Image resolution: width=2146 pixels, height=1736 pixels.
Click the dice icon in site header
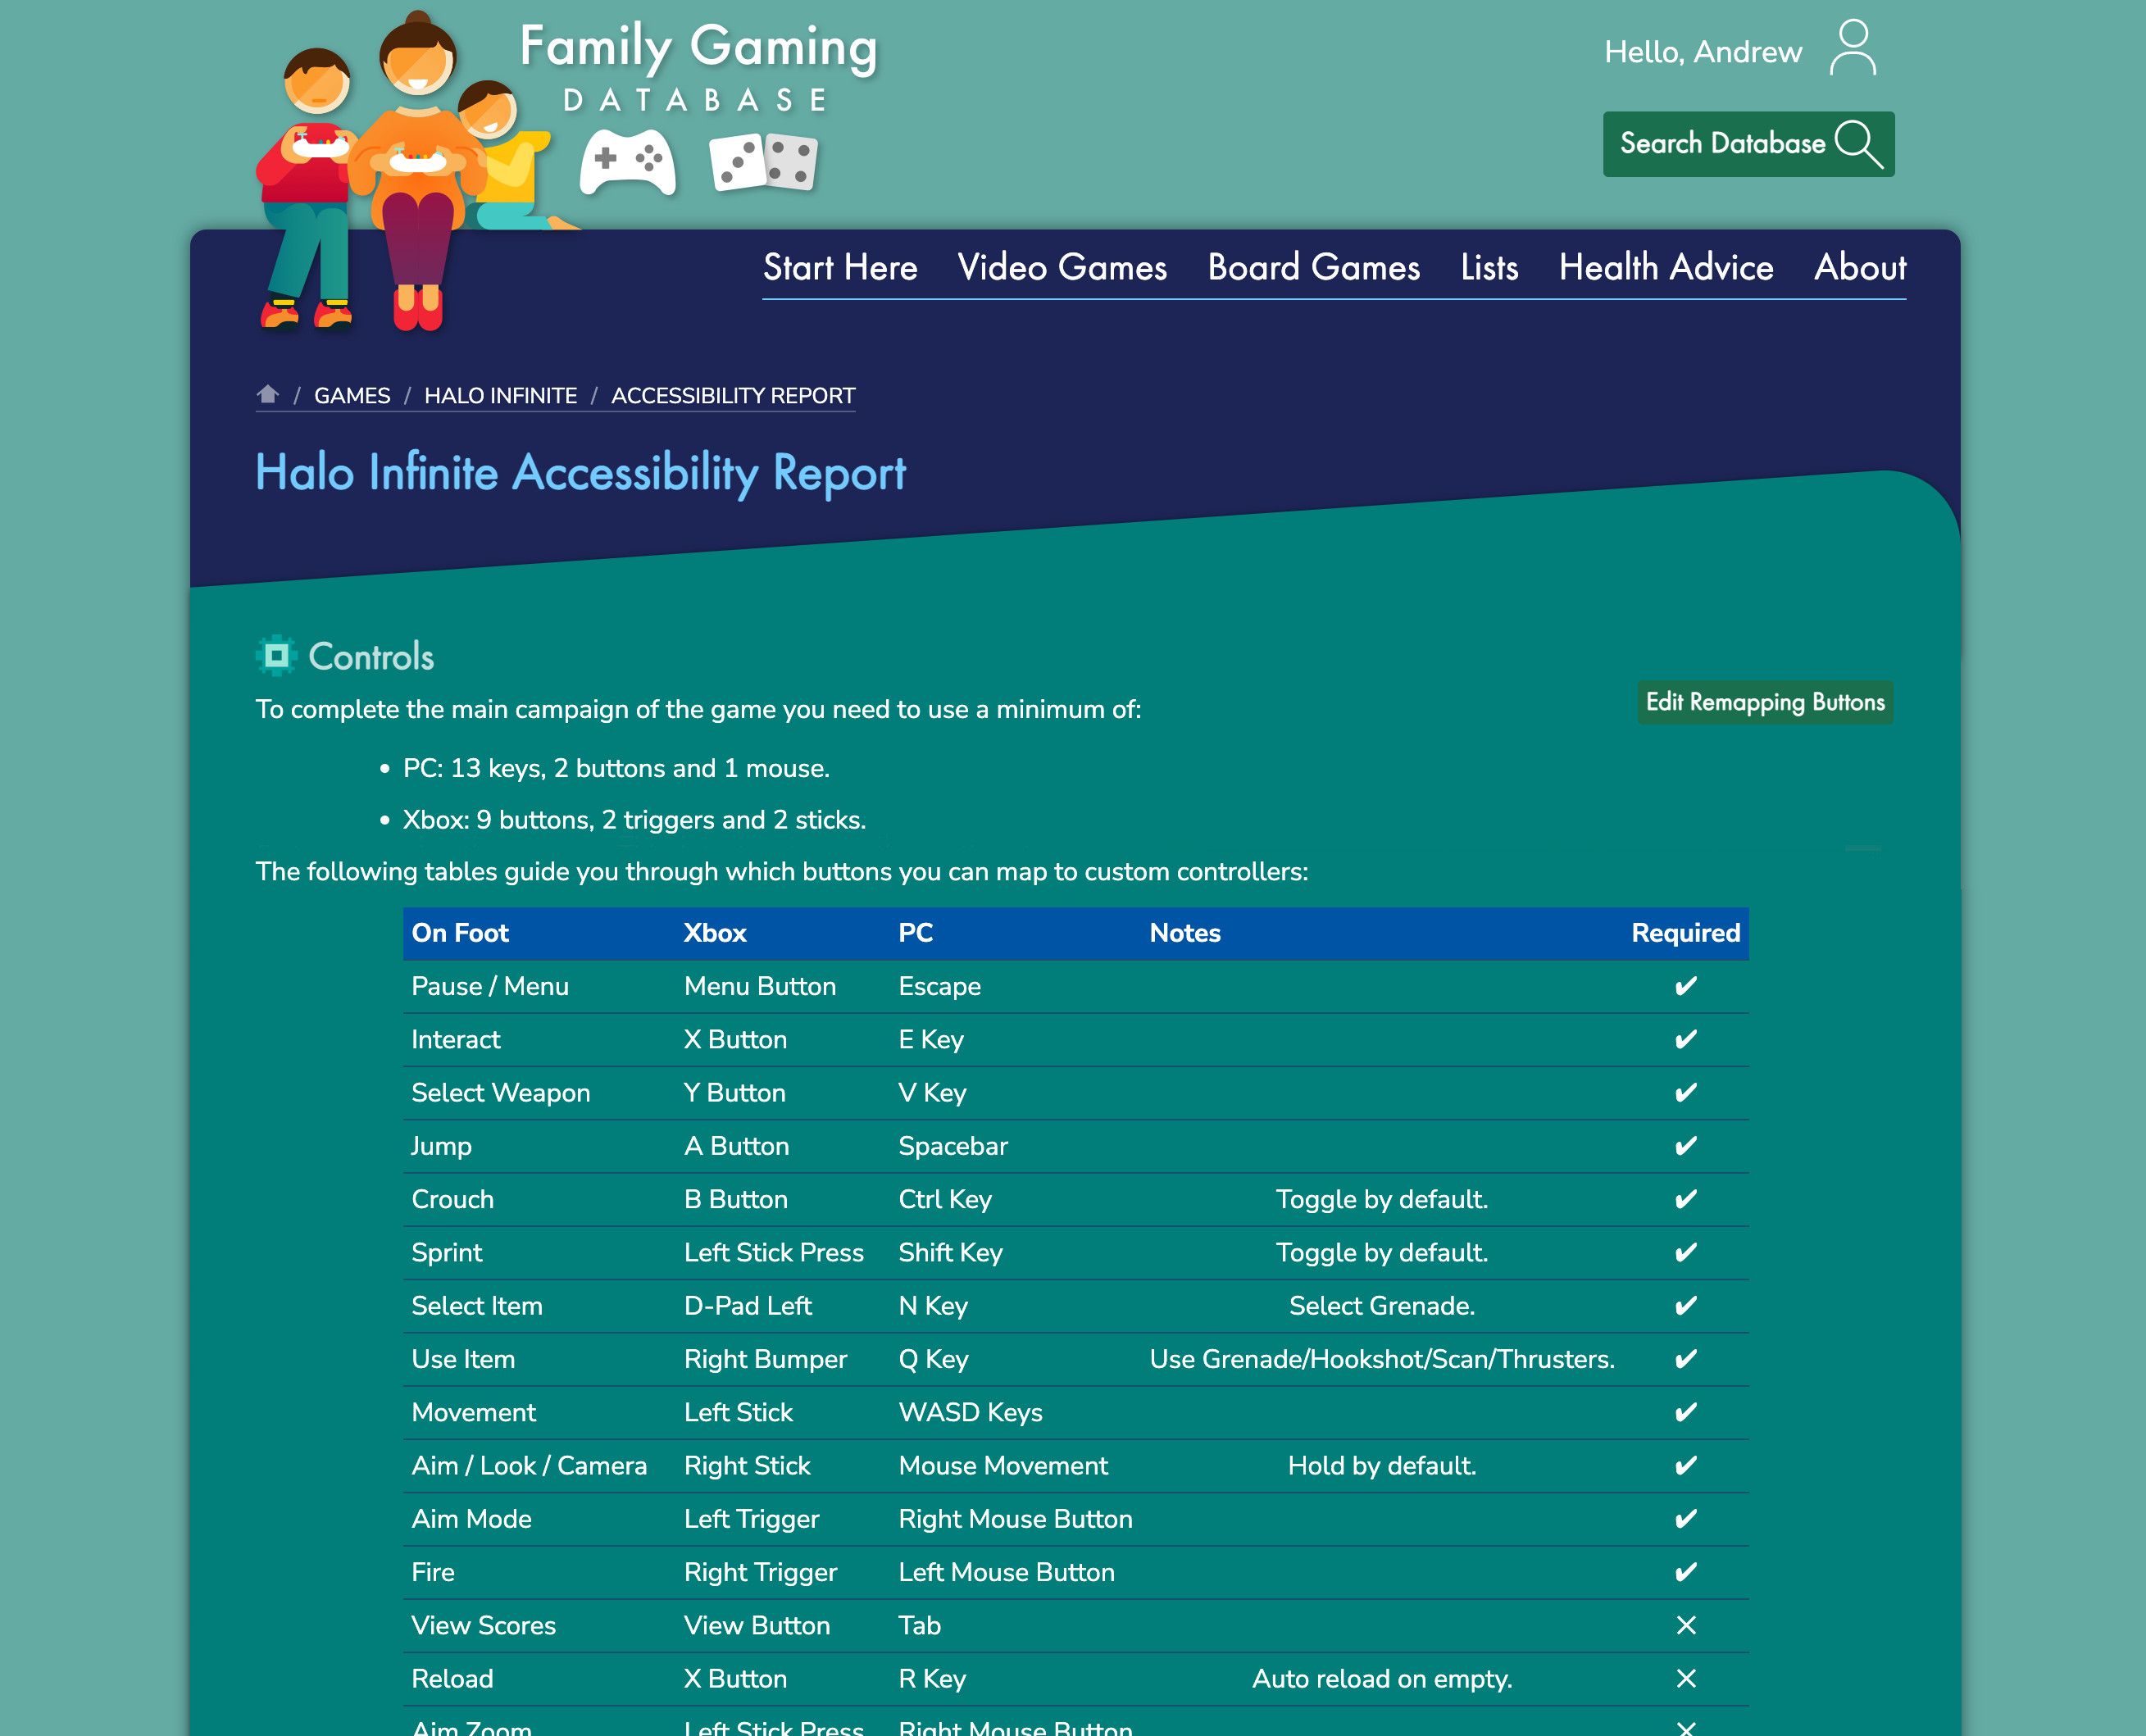[762, 163]
